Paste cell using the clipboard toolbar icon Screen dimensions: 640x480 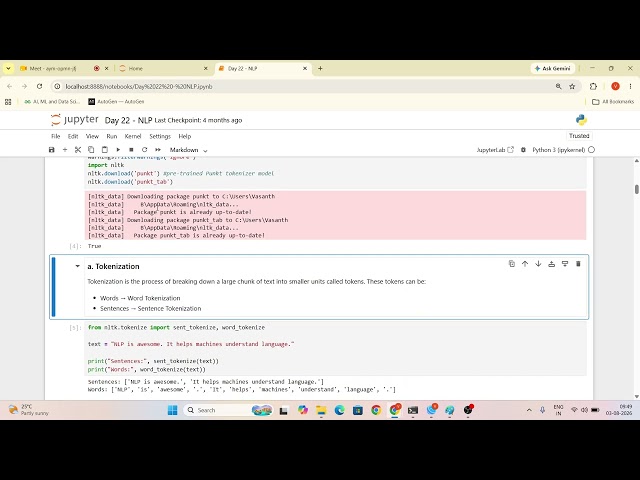[104, 150]
